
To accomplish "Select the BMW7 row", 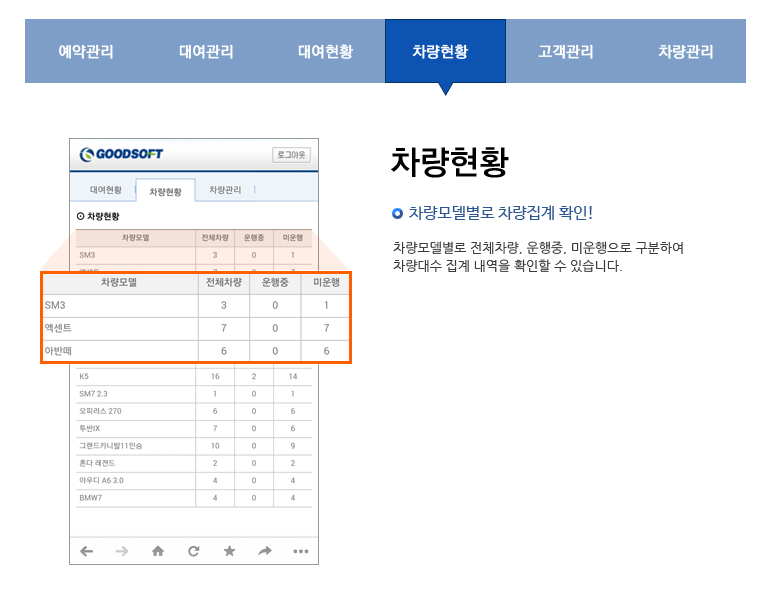I will pyautogui.click(x=194, y=498).
